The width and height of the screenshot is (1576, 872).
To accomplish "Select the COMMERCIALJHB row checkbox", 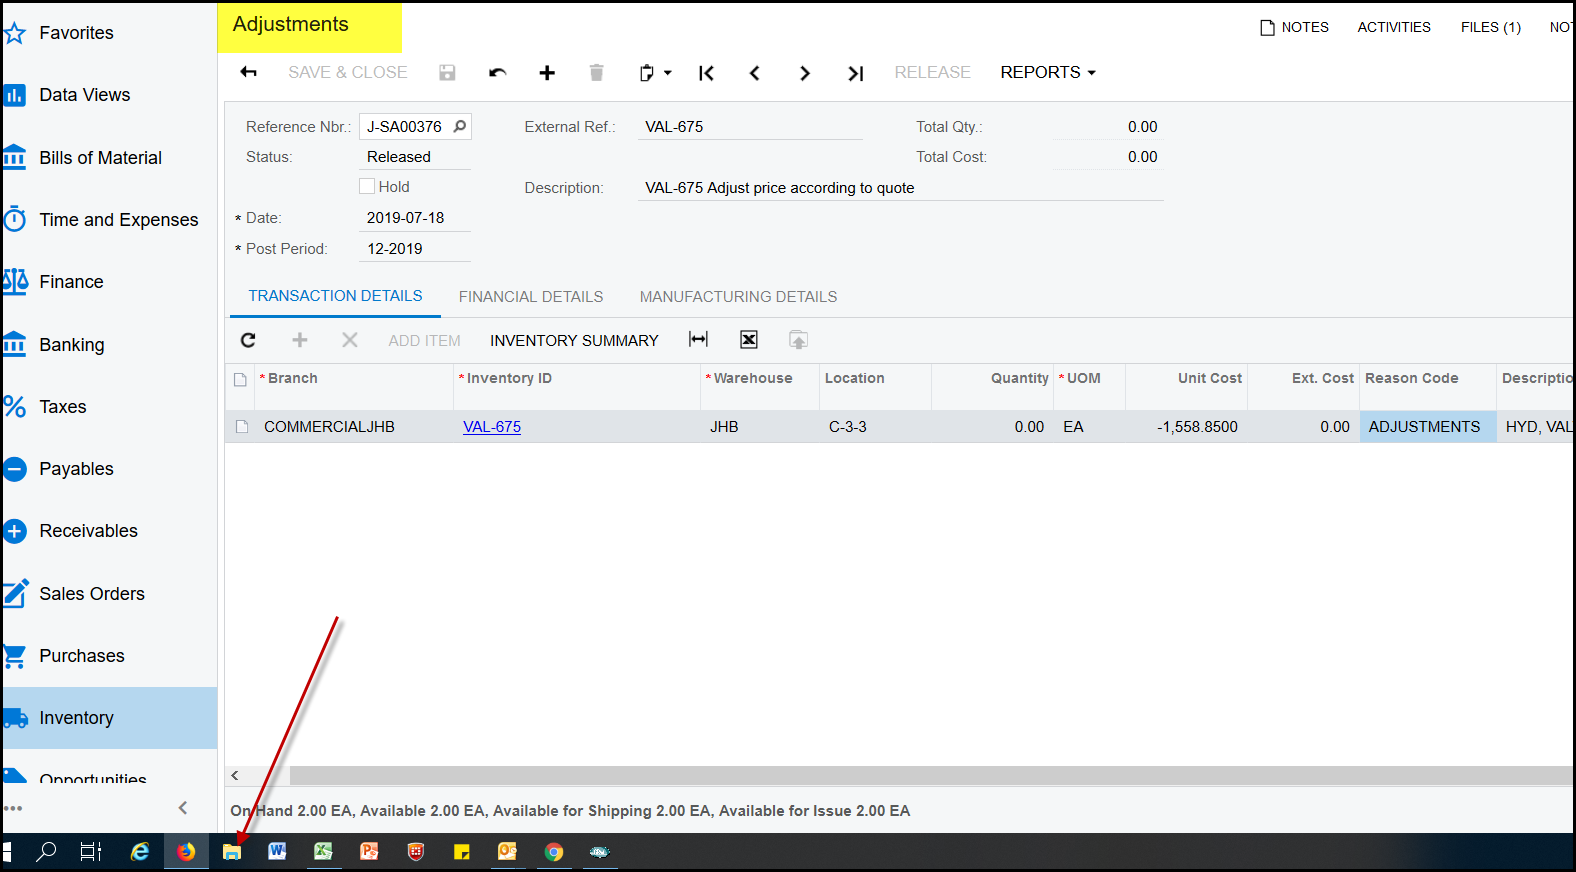I will pyautogui.click(x=241, y=427).
